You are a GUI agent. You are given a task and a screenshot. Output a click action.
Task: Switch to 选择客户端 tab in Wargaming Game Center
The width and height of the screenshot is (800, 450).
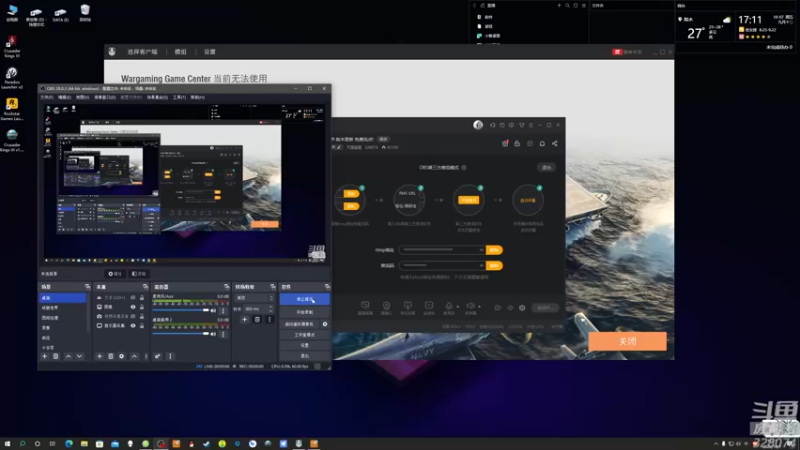click(142, 52)
